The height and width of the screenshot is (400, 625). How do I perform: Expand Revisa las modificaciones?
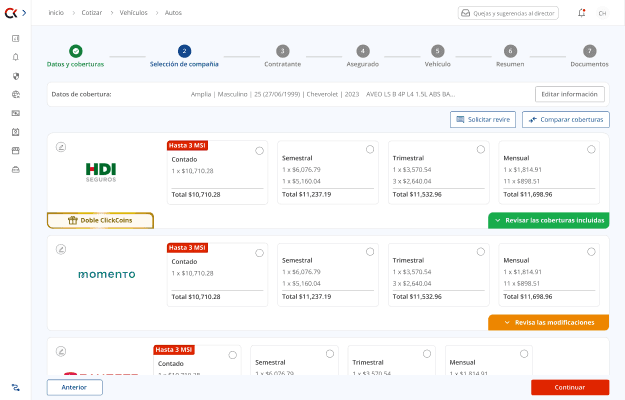(x=548, y=323)
